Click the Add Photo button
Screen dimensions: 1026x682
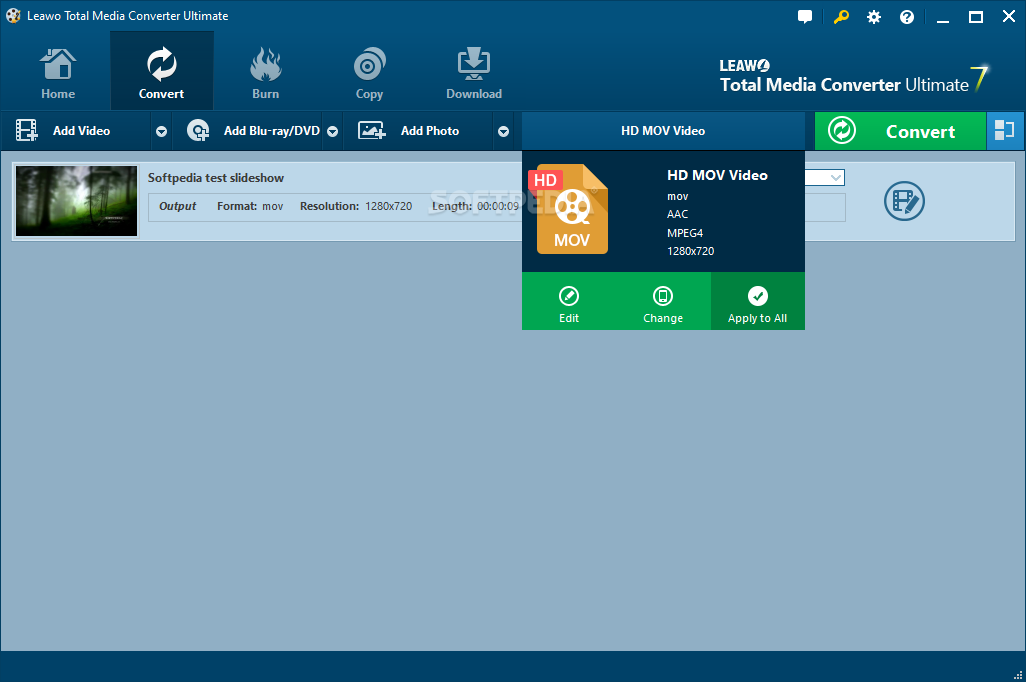[x=417, y=131]
